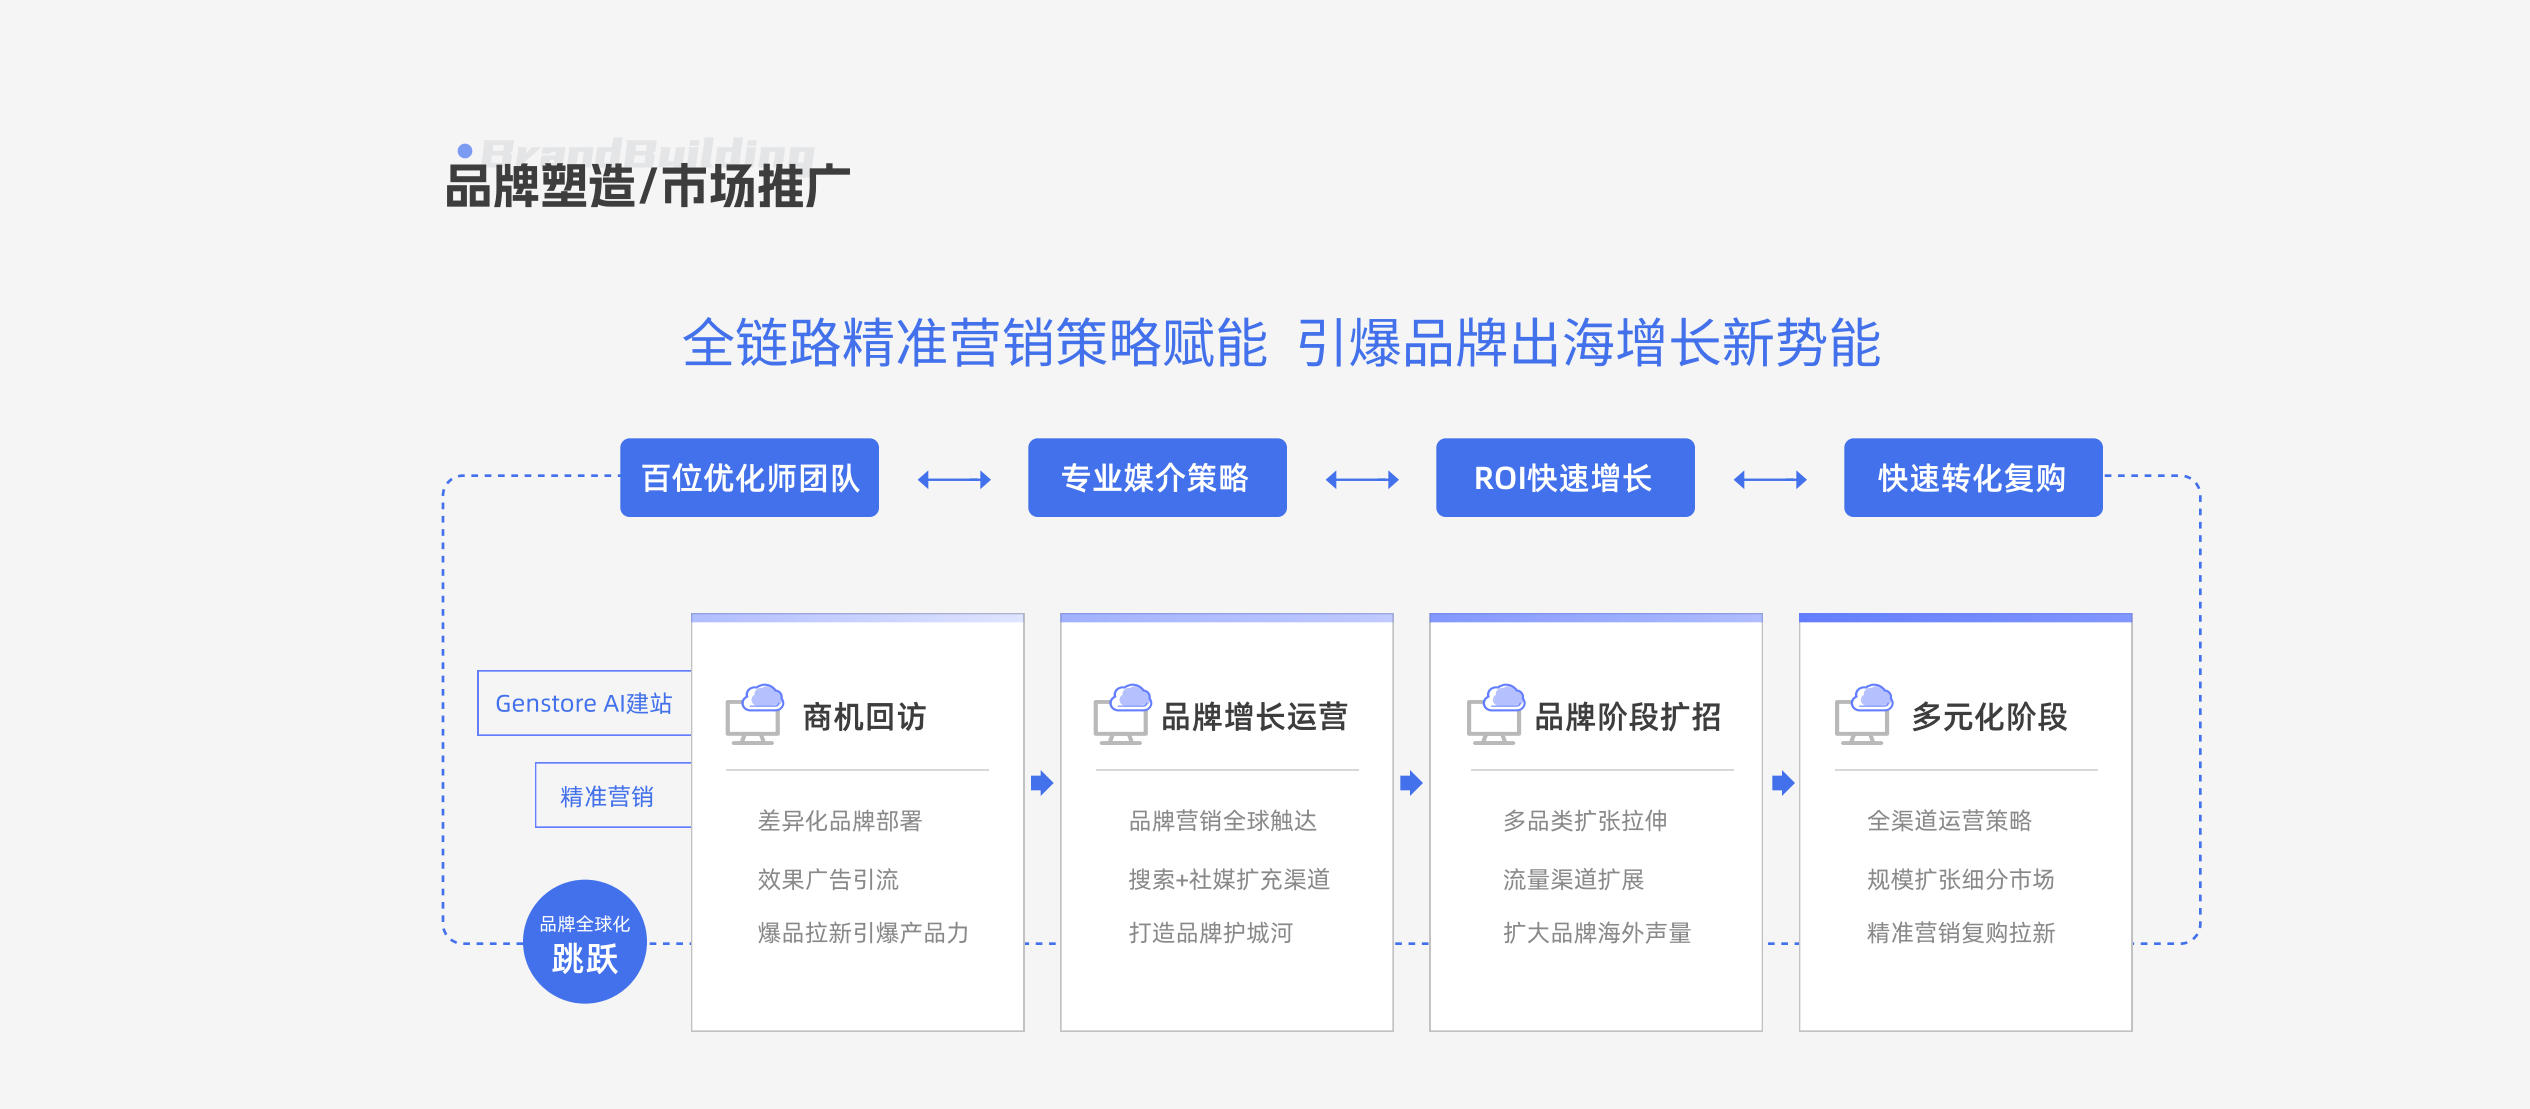The height and width of the screenshot is (1109, 2530).
Task: Click the cloud monitor icon beside 品牌增长运营
Action: pyautogui.click(x=1122, y=715)
